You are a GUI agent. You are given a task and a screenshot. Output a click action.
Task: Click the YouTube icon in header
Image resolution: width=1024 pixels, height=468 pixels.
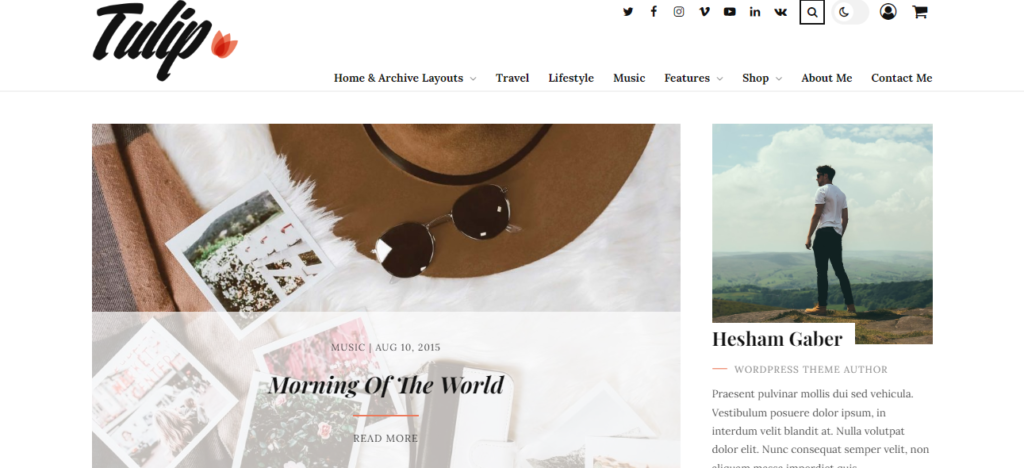coord(729,12)
